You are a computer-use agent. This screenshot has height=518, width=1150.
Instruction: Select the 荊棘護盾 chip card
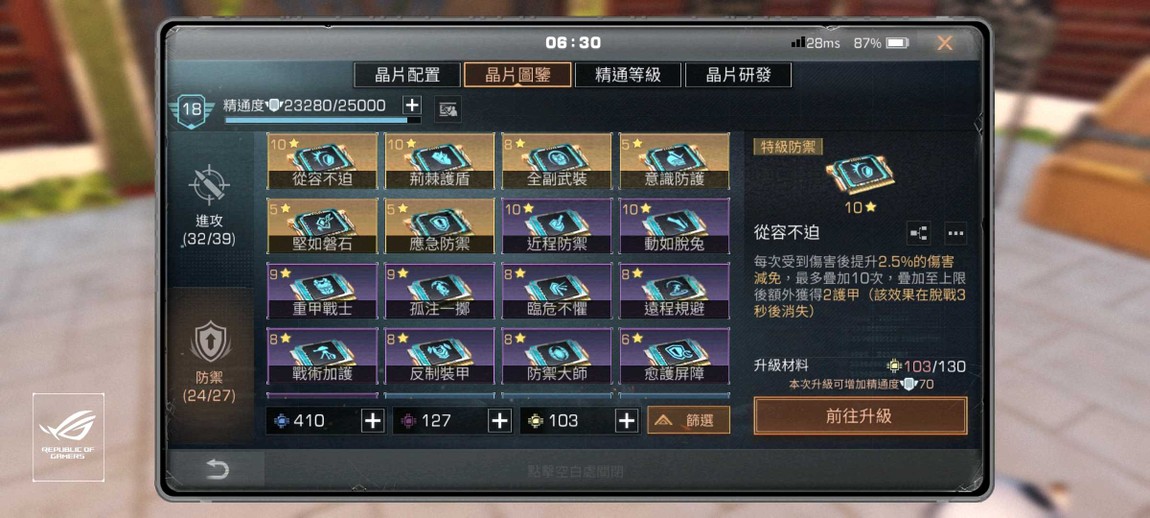439,161
